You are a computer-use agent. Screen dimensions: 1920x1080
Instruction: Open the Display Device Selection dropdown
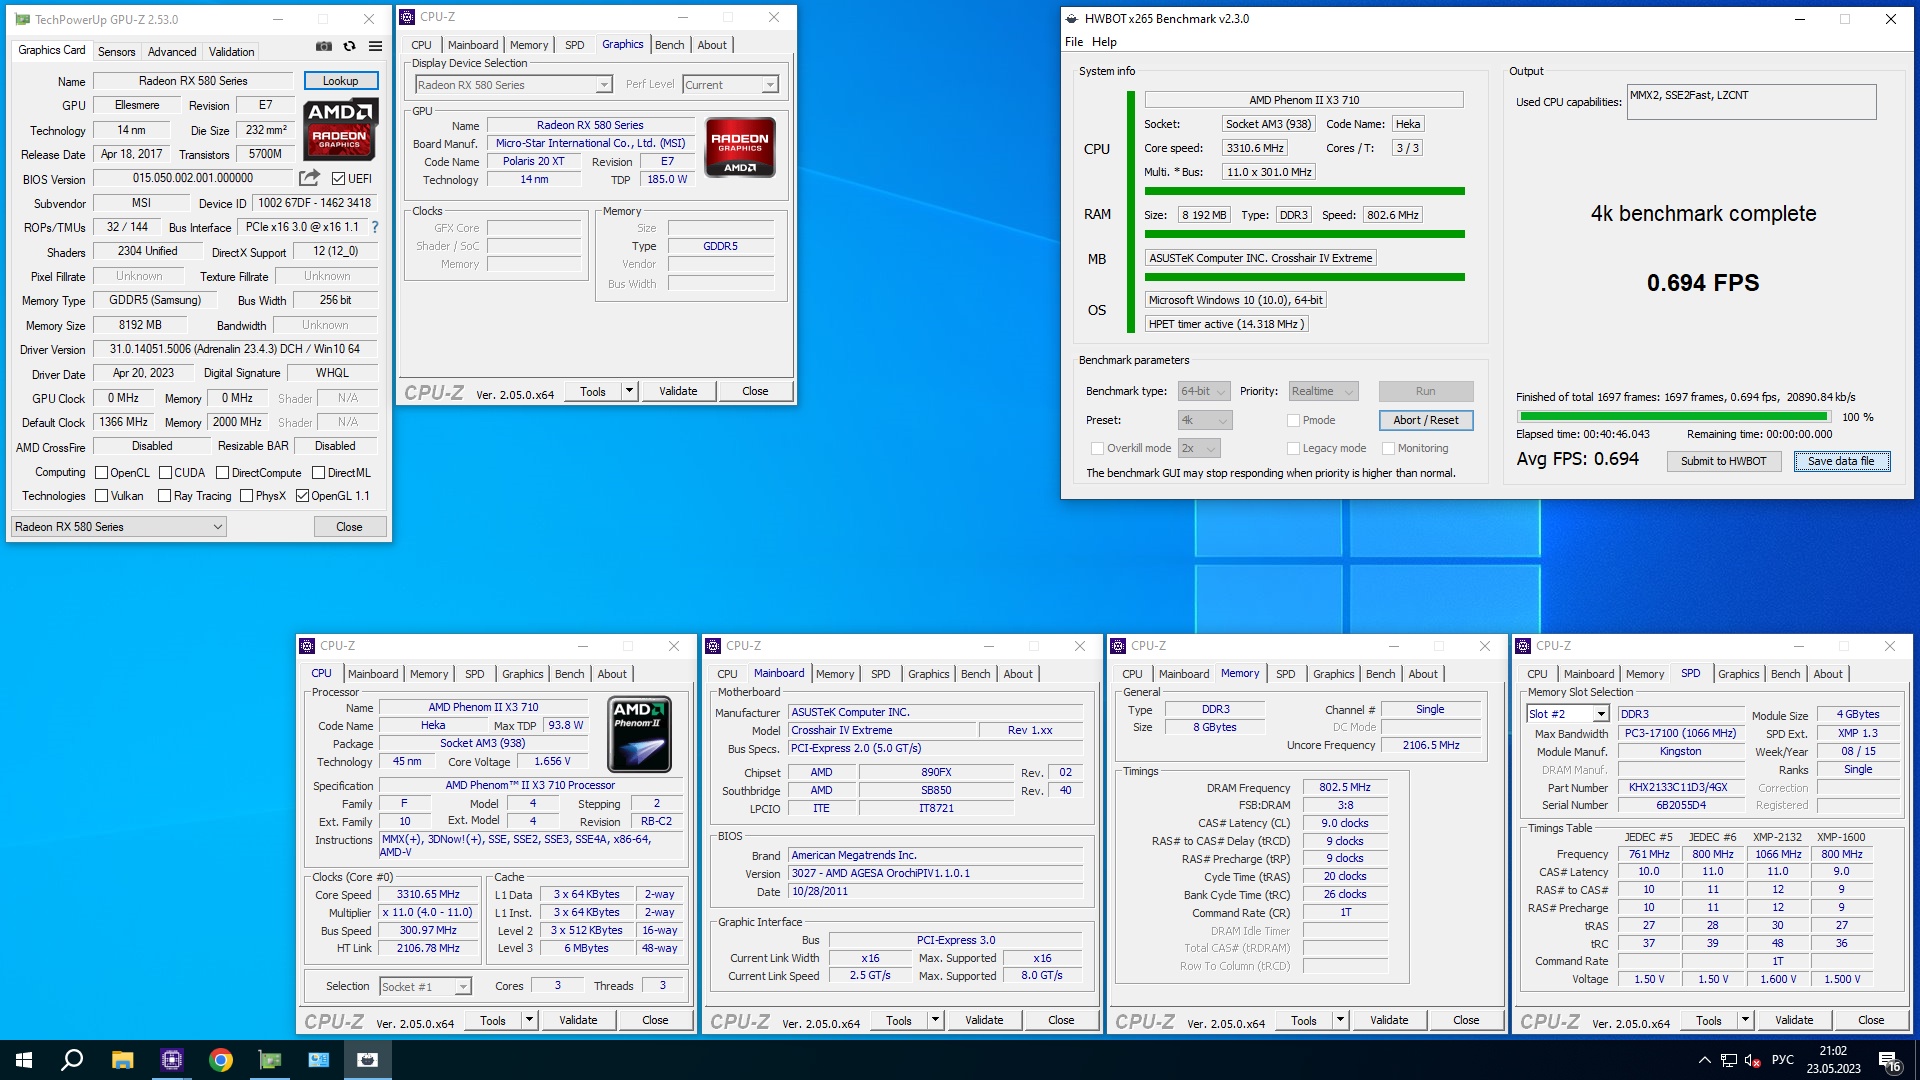(x=513, y=85)
